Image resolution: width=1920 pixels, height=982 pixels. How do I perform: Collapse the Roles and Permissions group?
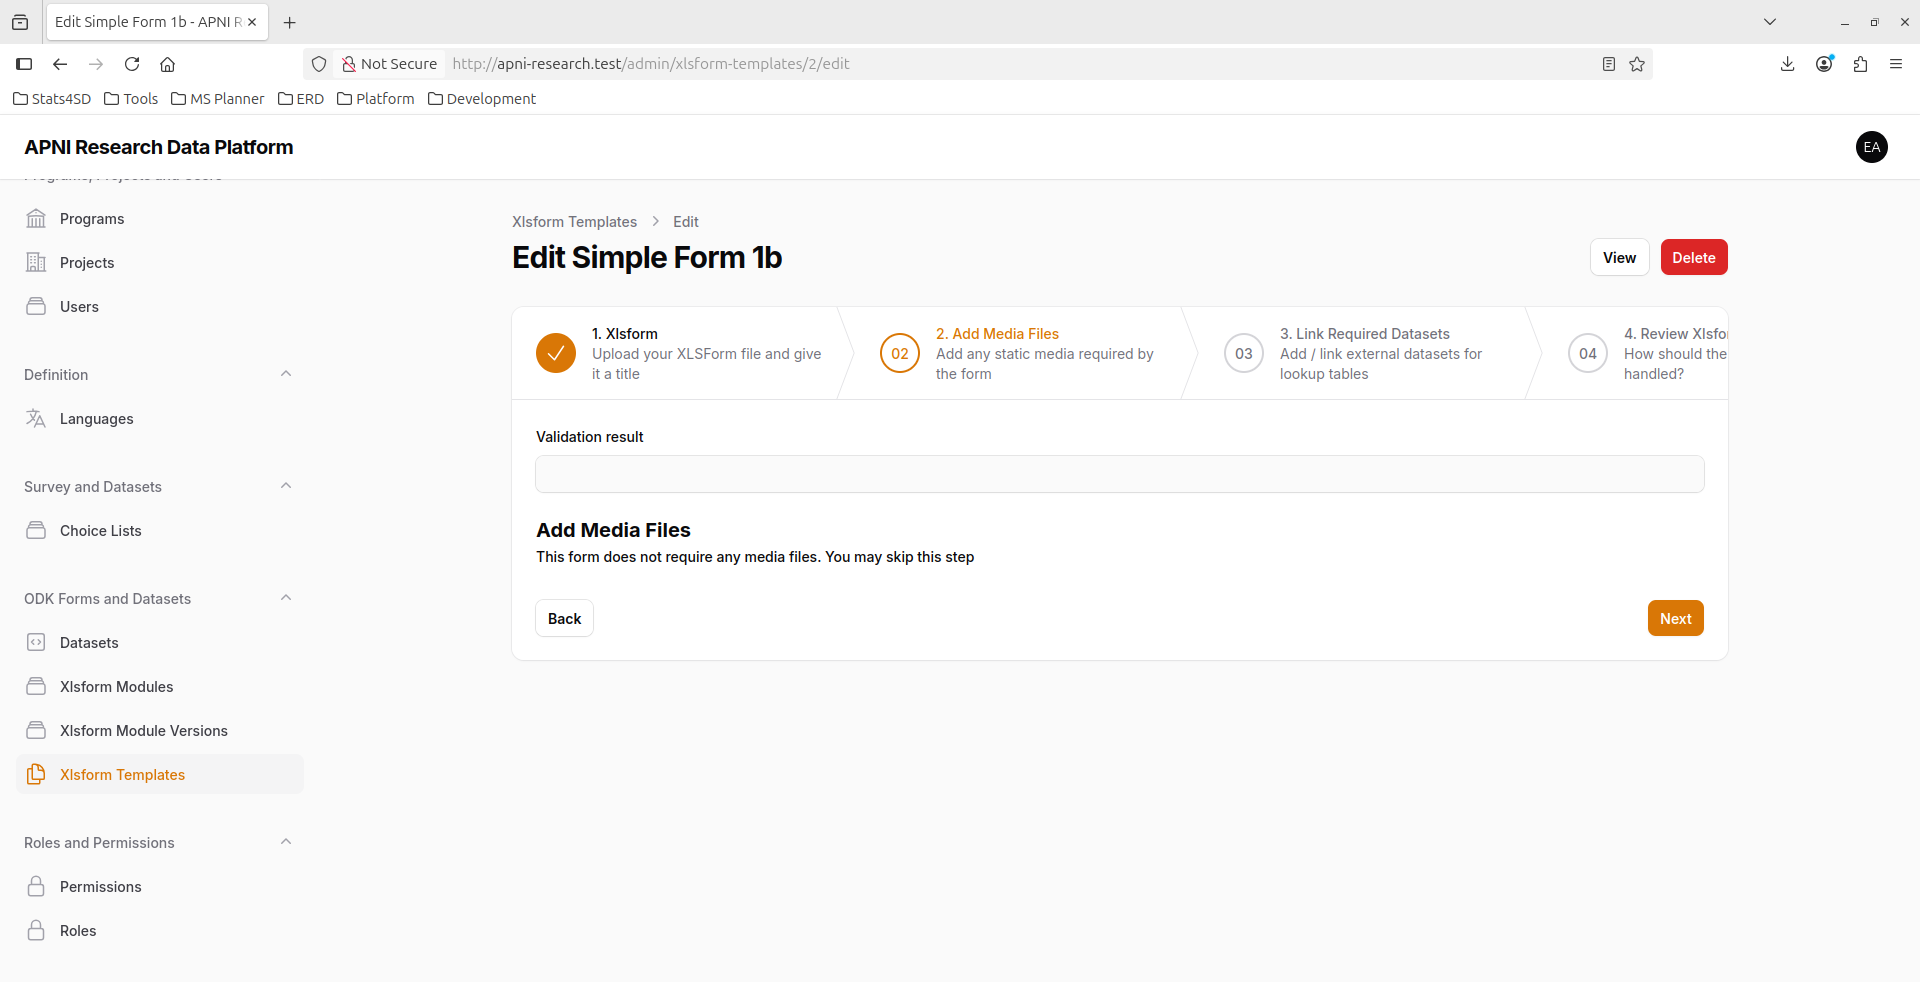(x=286, y=842)
